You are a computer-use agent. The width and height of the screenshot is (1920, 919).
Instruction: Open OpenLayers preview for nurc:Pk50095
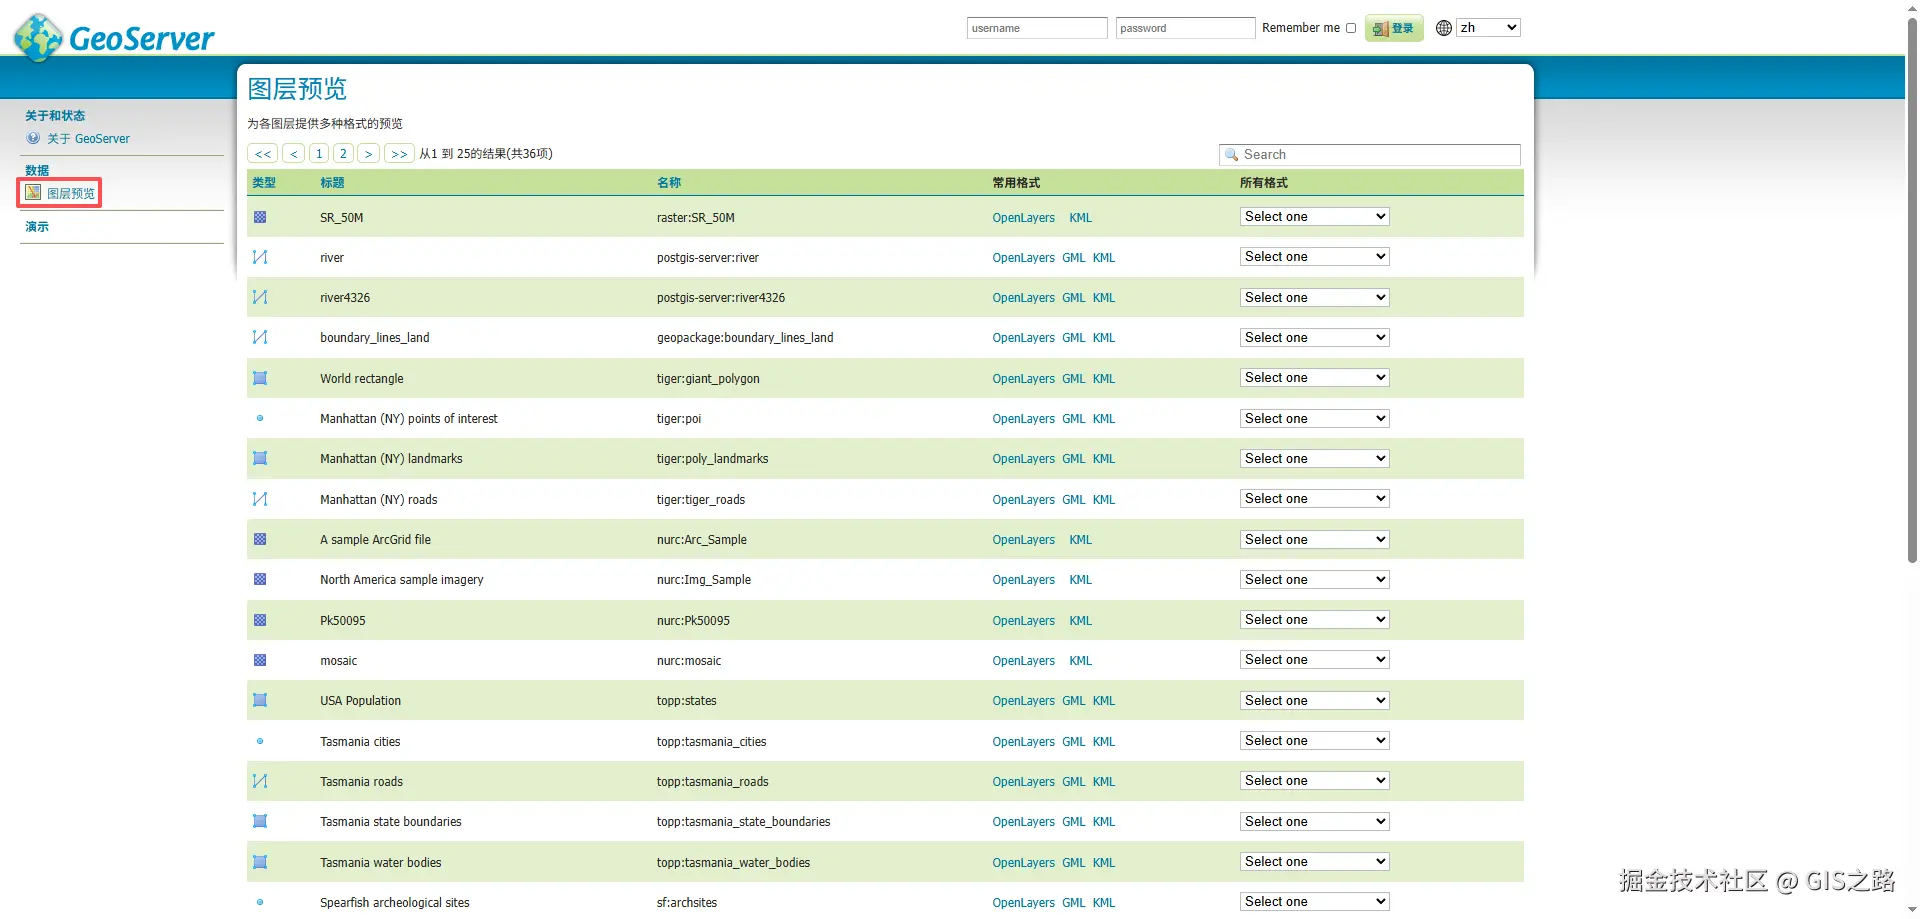[x=1023, y=621]
